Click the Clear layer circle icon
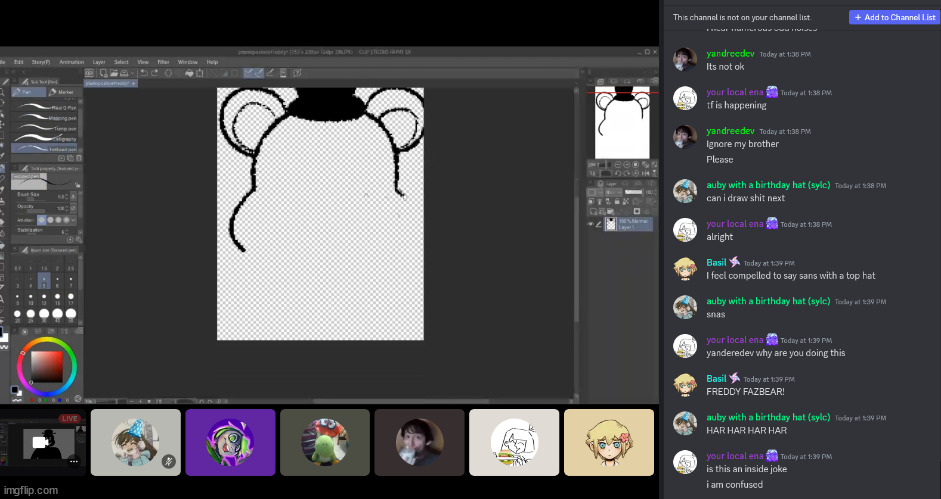The image size is (941, 499). (x=169, y=73)
